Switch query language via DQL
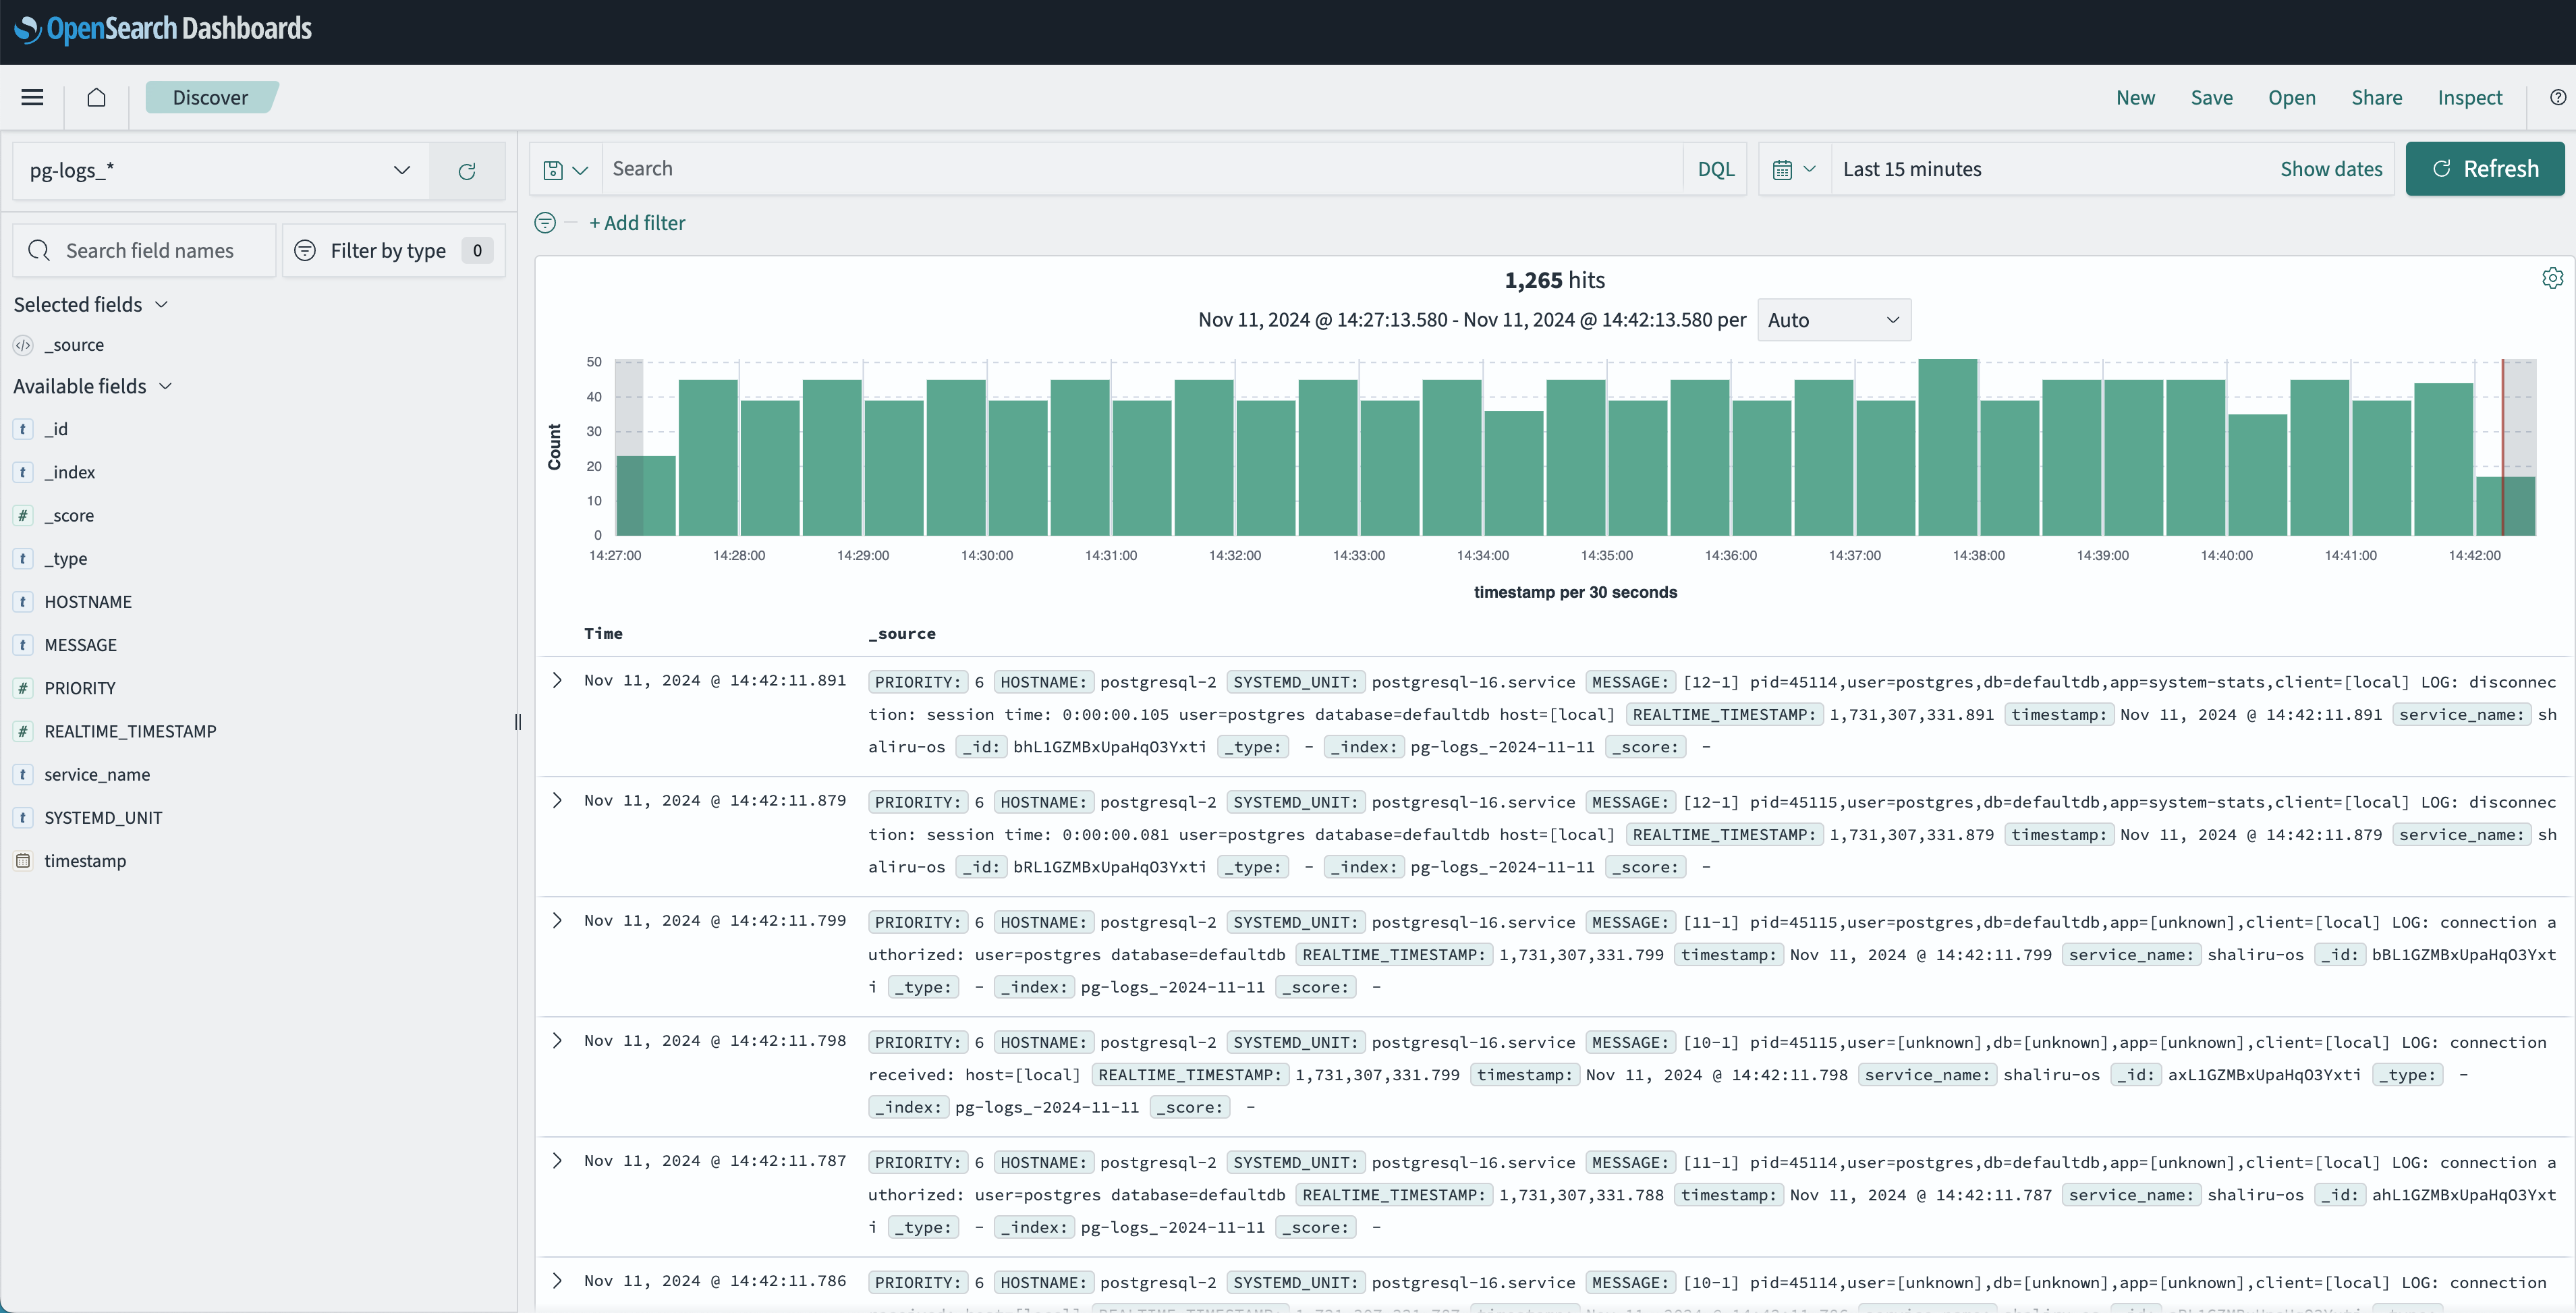 [1716, 170]
